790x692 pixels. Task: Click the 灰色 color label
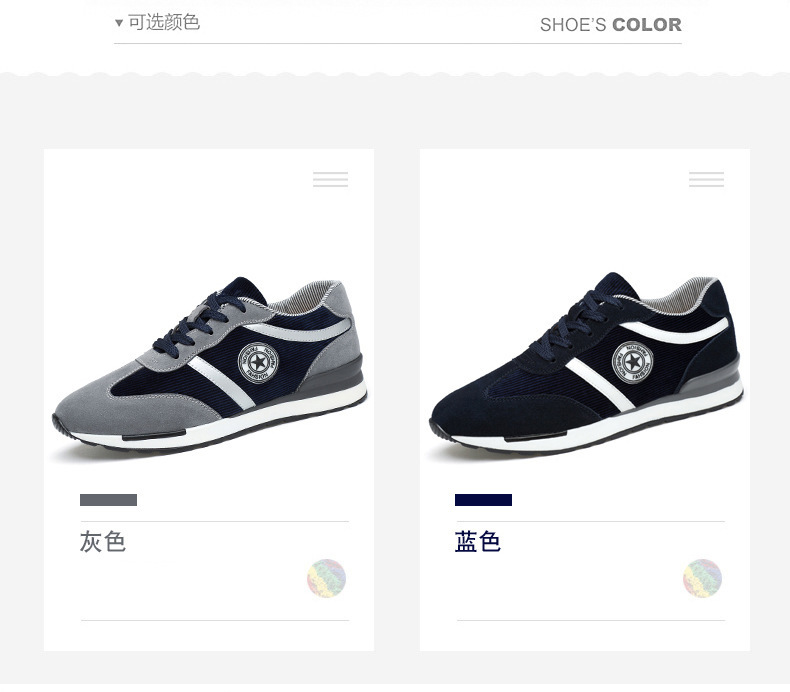click(103, 542)
